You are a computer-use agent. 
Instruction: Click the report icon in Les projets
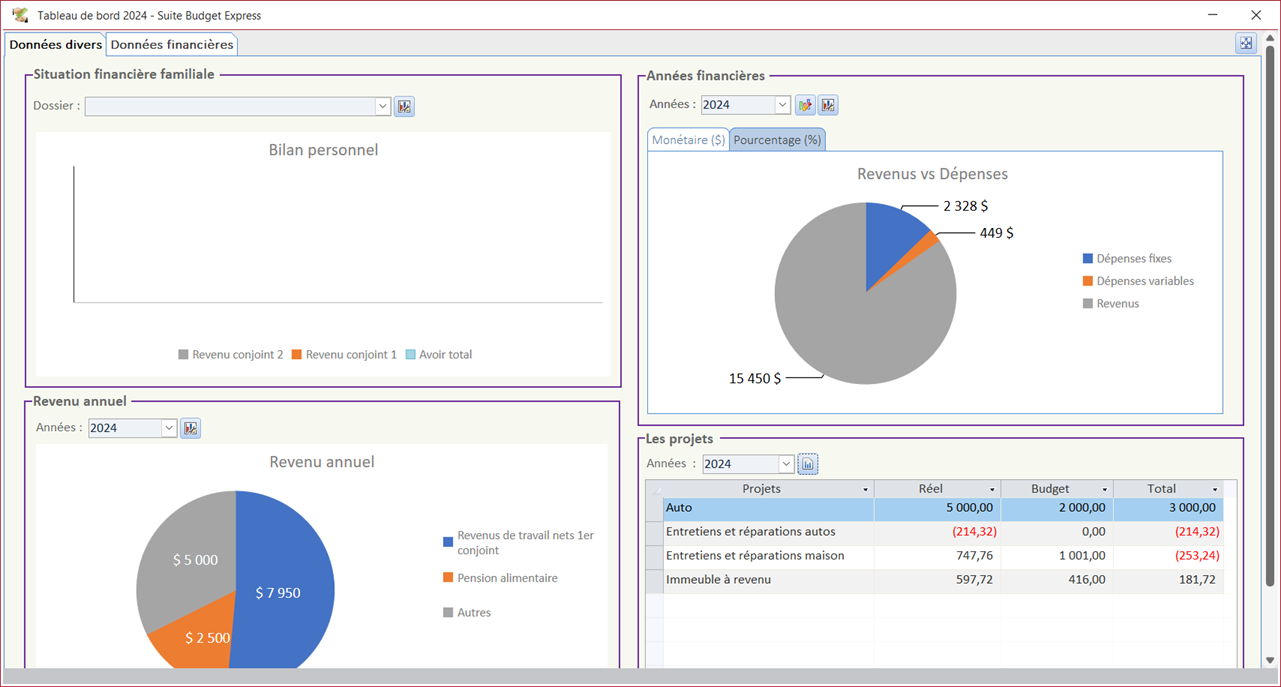click(x=808, y=464)
